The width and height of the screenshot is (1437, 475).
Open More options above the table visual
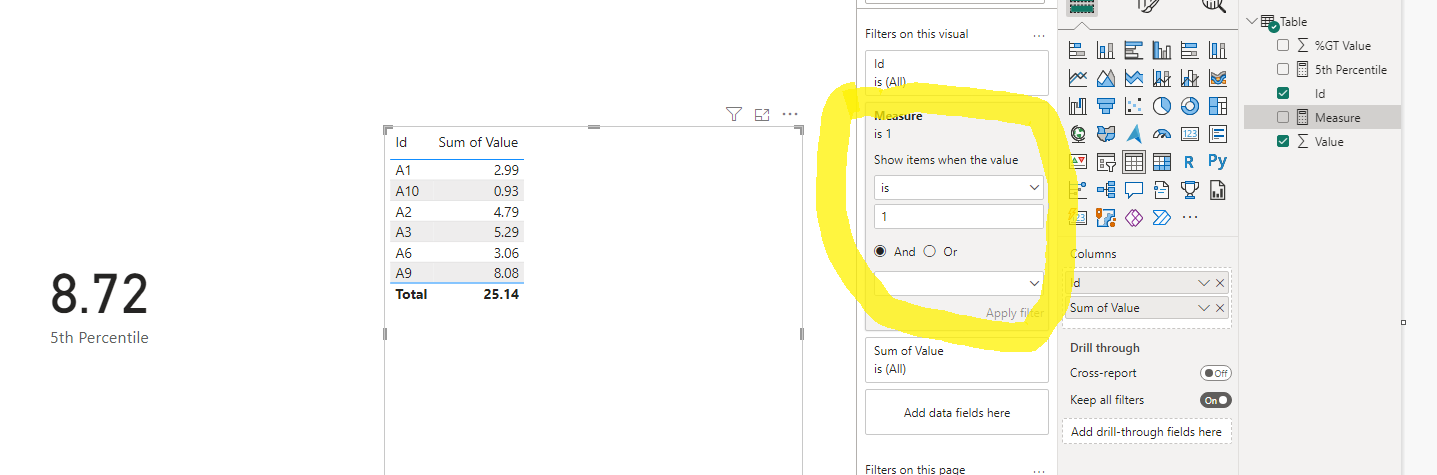click(791, 115)
